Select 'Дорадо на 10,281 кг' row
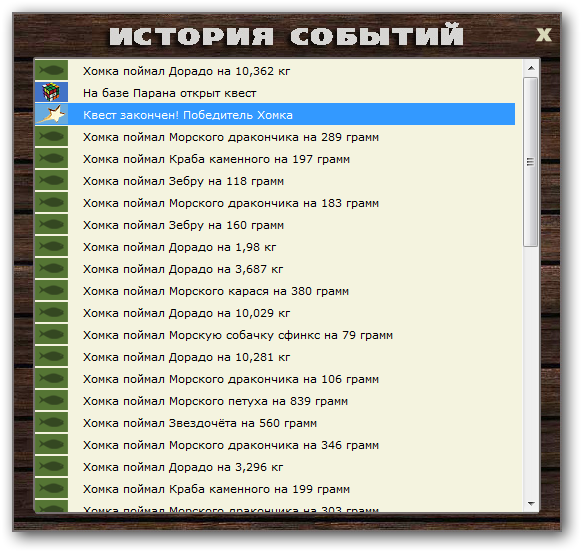 275,356
